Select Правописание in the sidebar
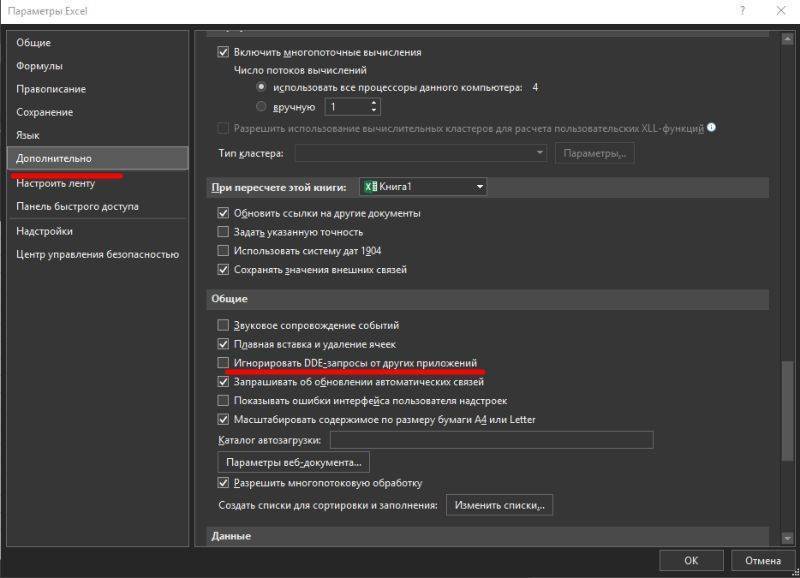 coord(97,89)
